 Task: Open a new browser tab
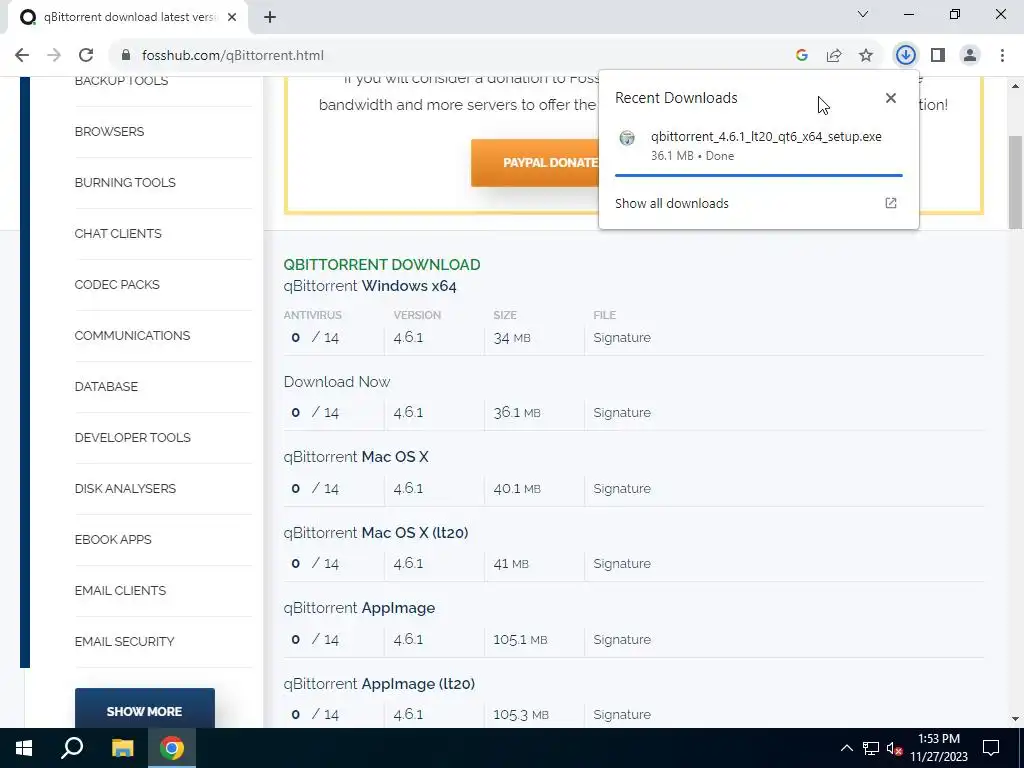tap(270, 17)
